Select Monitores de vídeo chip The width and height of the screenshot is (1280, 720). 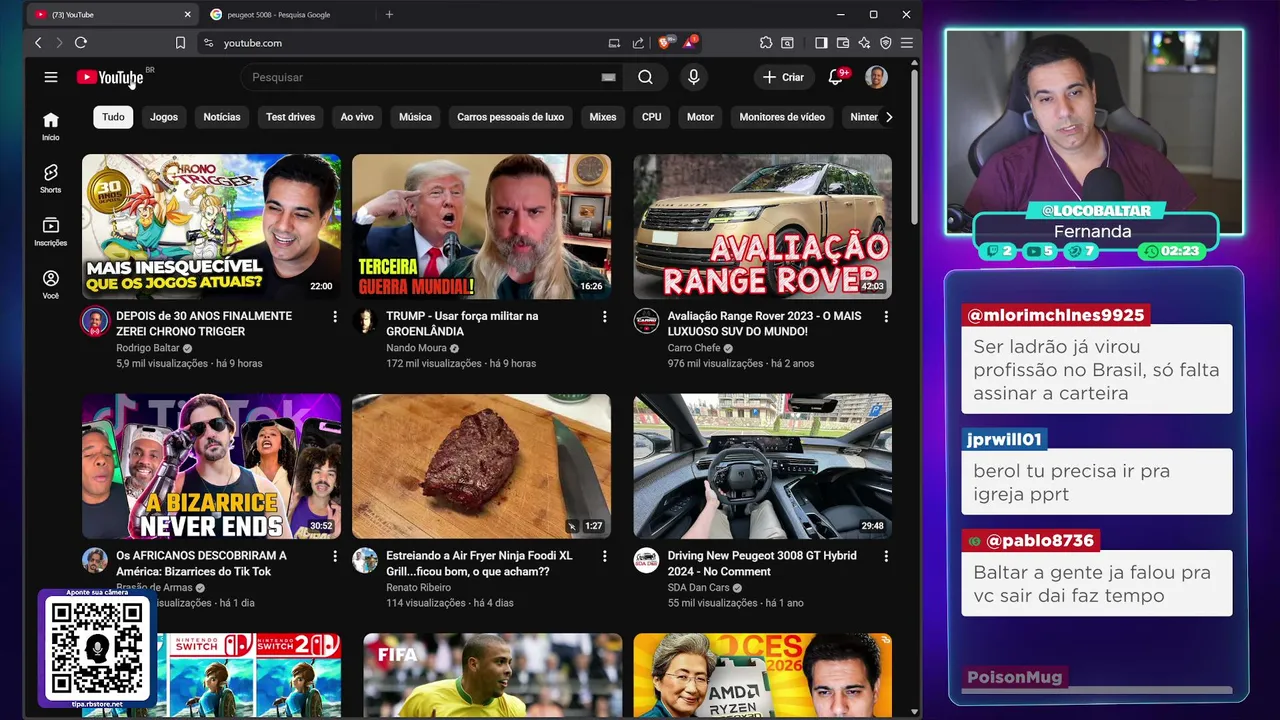point(782,117)
